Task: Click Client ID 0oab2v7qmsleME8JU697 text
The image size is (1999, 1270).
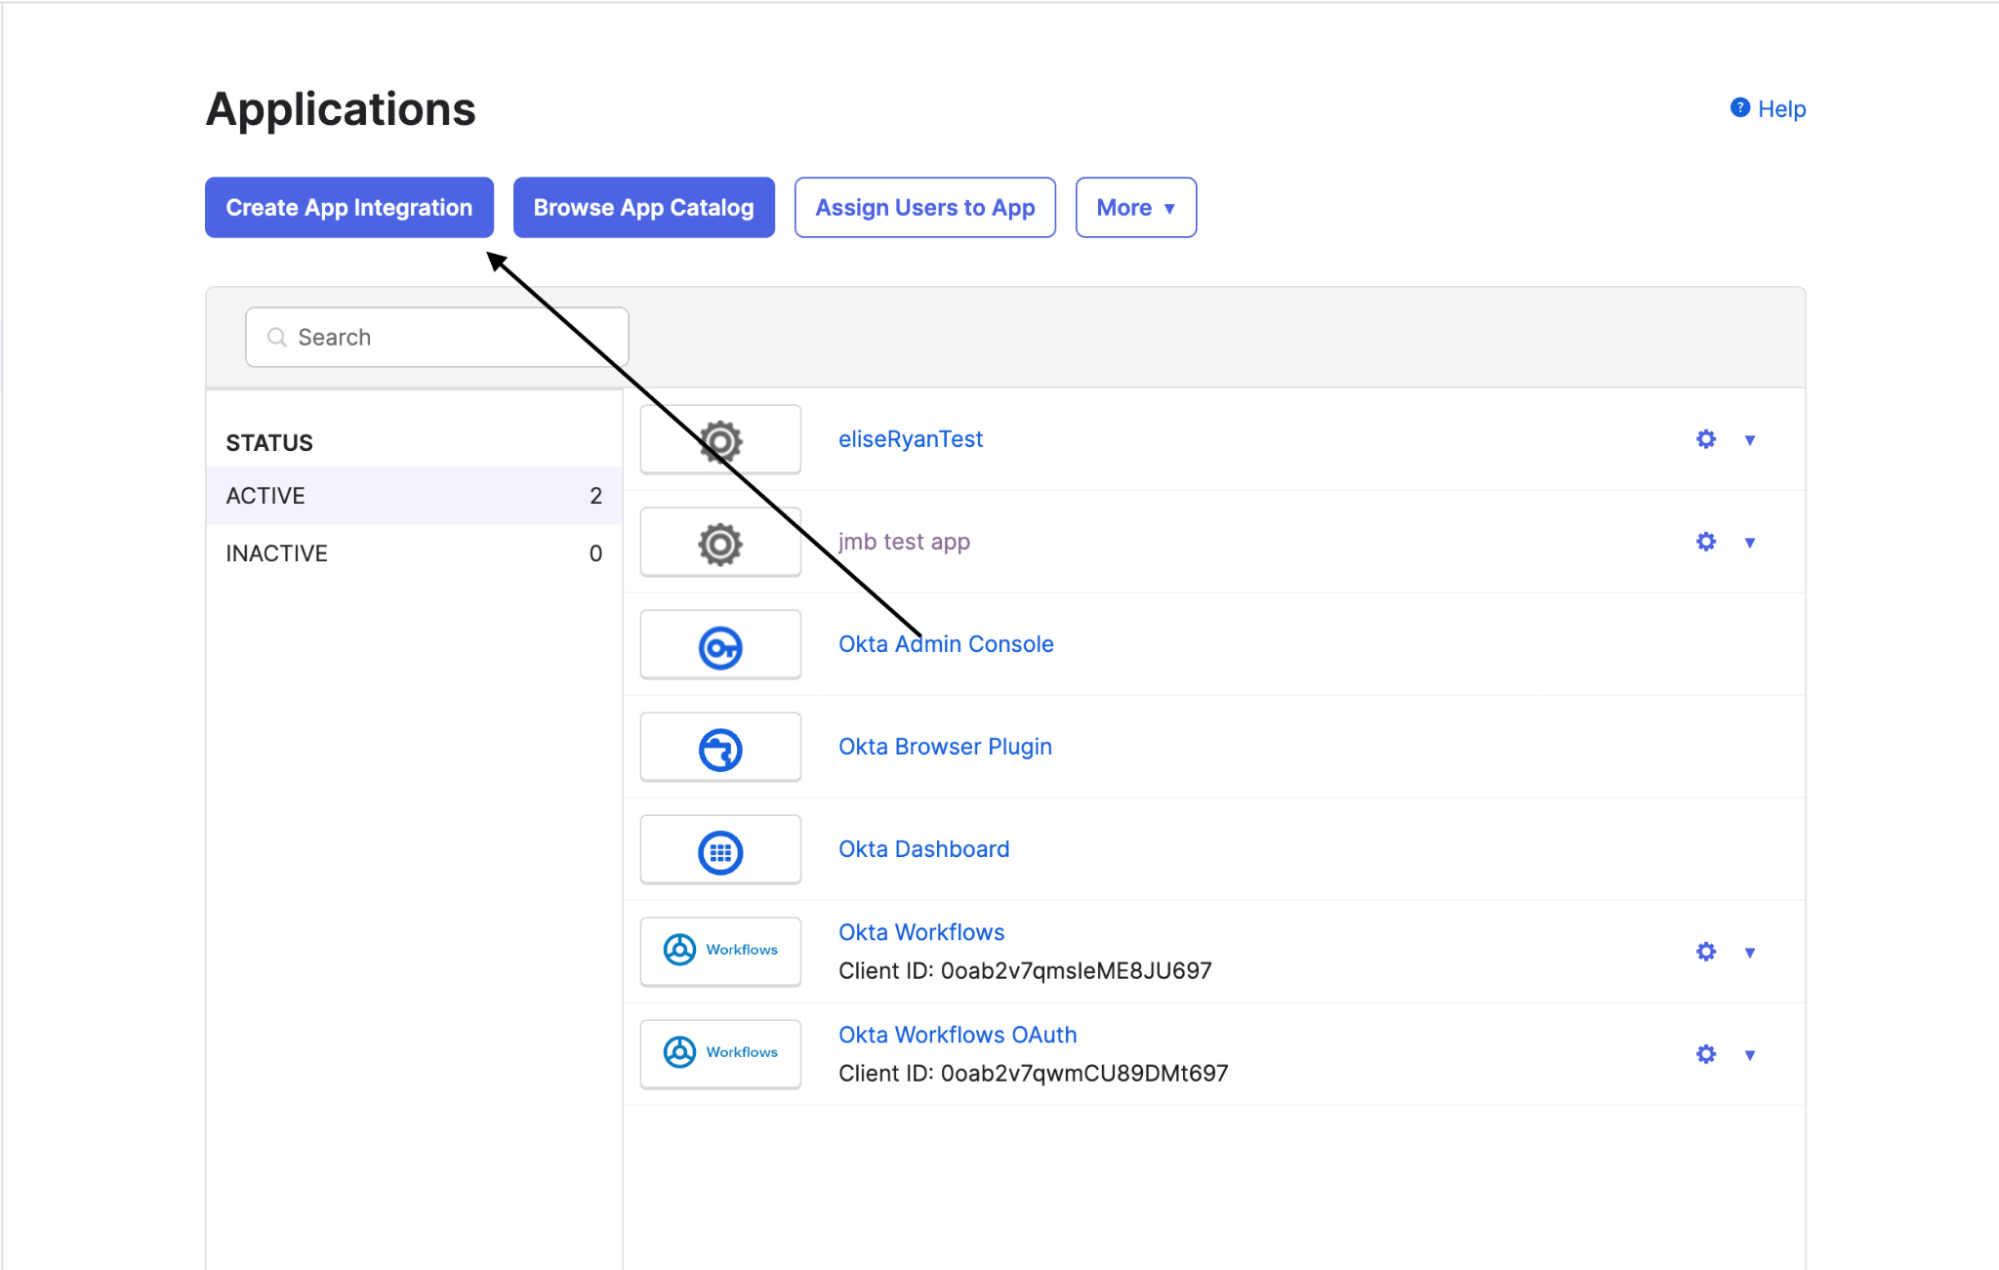Action: pyautogui.click(x=1025, y=971)
